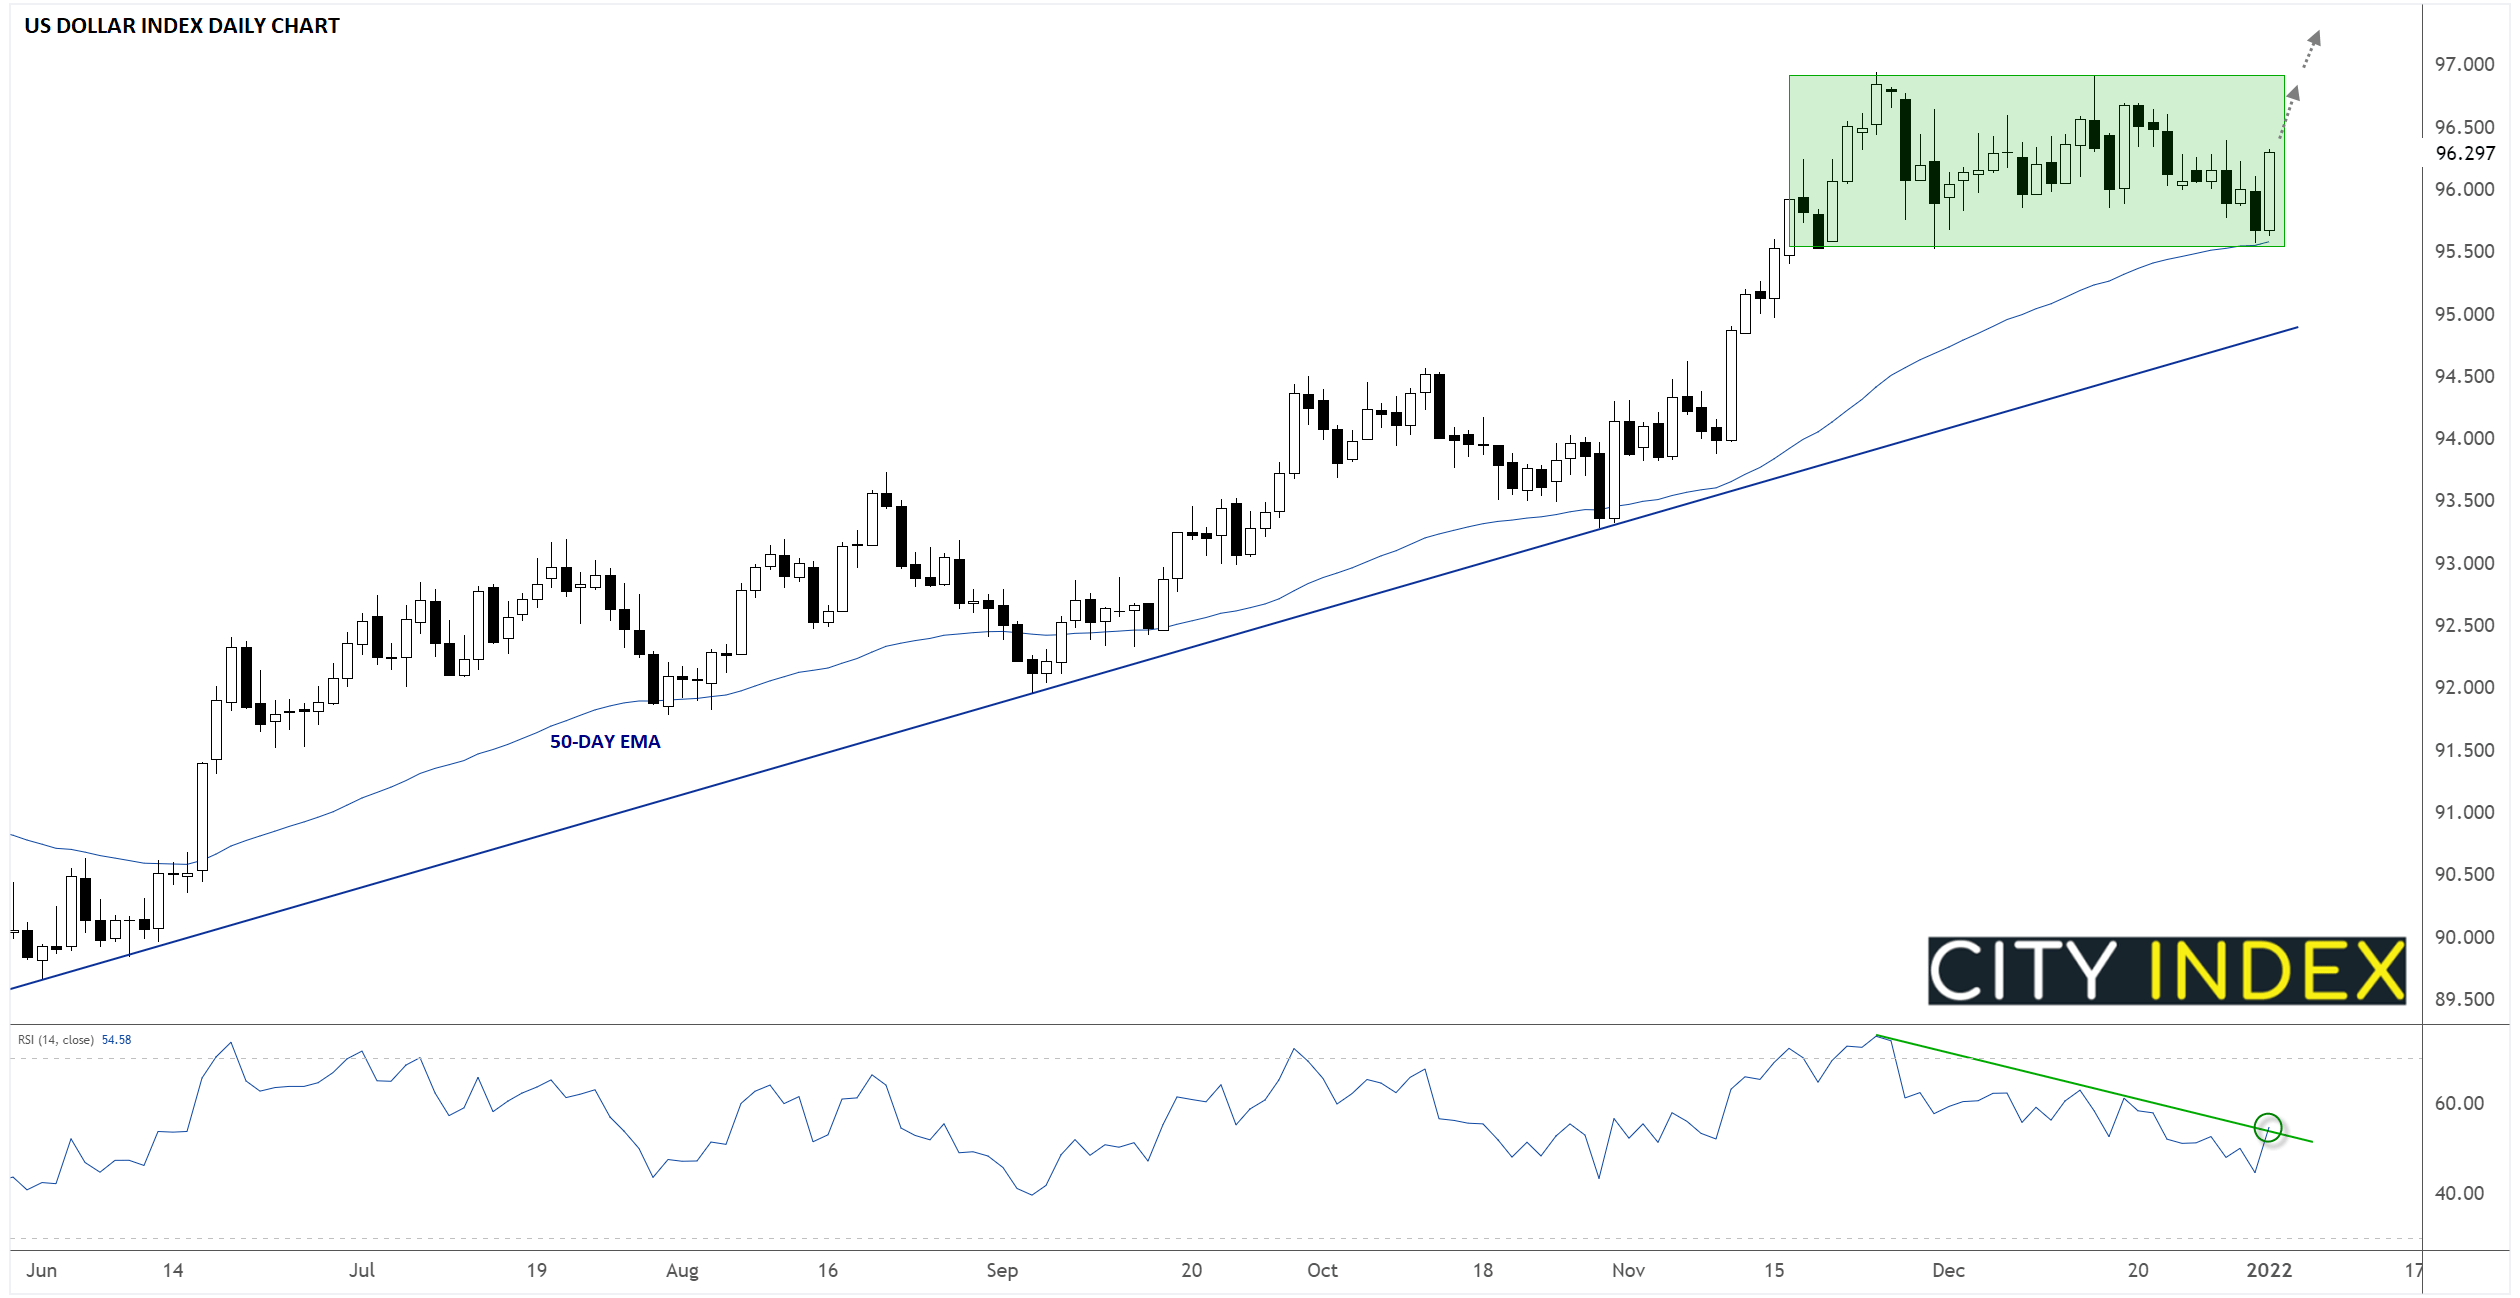Click the 89.500 price axis label
Viewport: 2520px width, 1298px height.
2464,999
